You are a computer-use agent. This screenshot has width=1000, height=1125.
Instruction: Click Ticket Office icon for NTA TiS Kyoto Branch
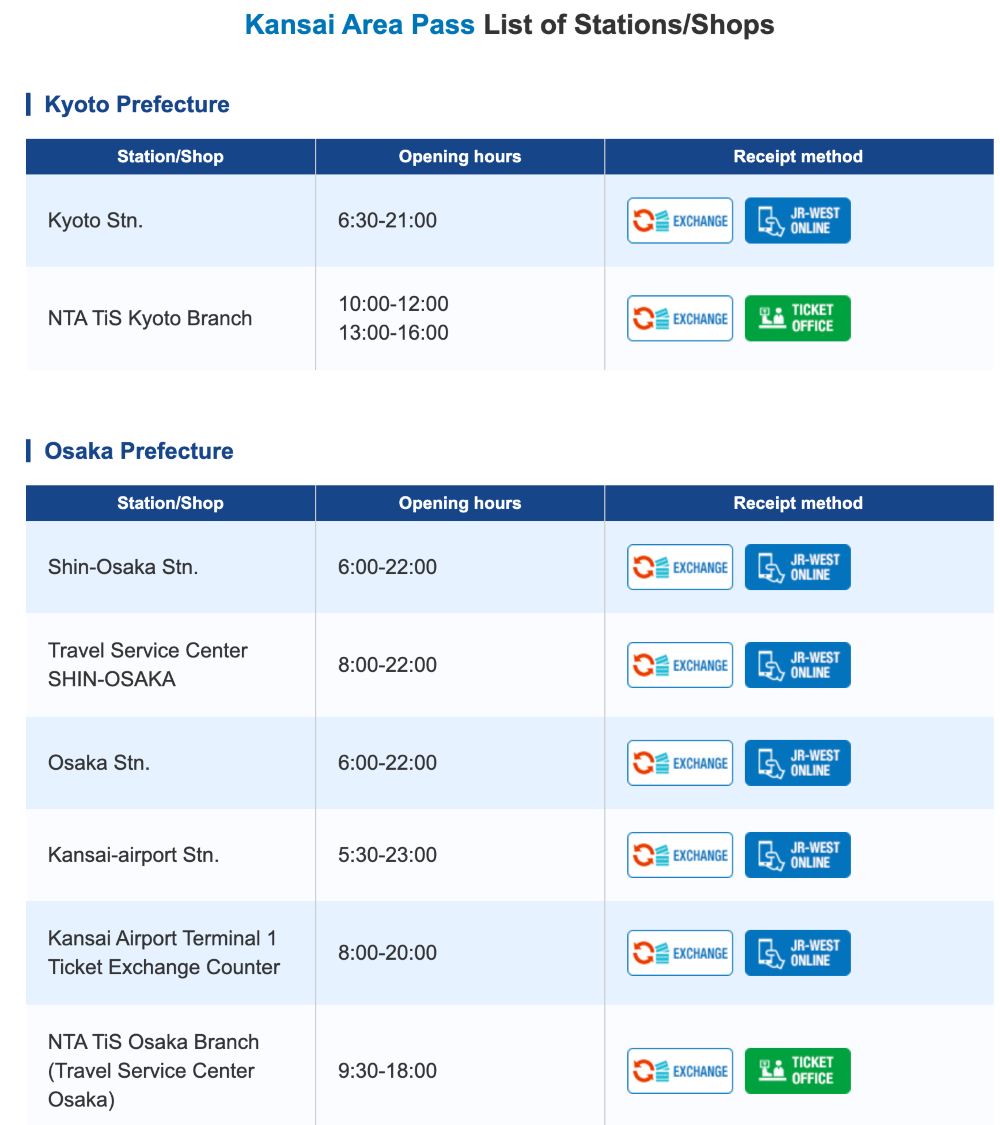[797, 319]
